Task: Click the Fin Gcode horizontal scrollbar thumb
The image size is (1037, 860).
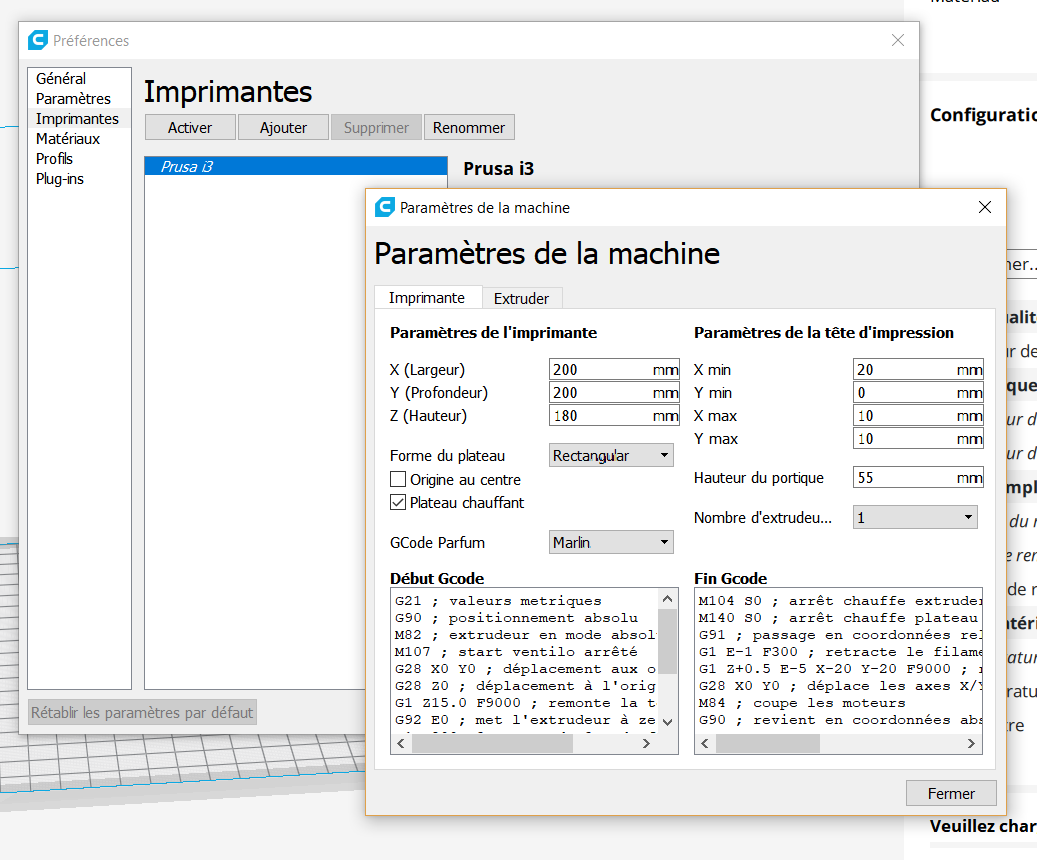Action: [768, 744]
